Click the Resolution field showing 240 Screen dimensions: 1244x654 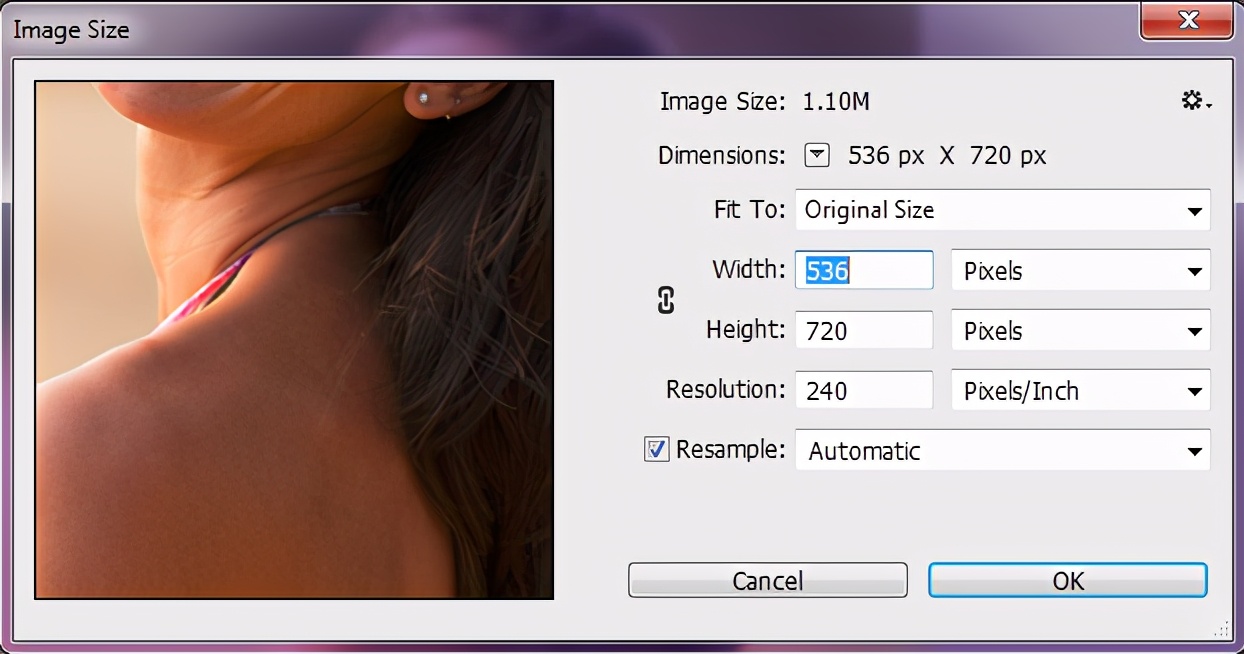pos(863,390)
